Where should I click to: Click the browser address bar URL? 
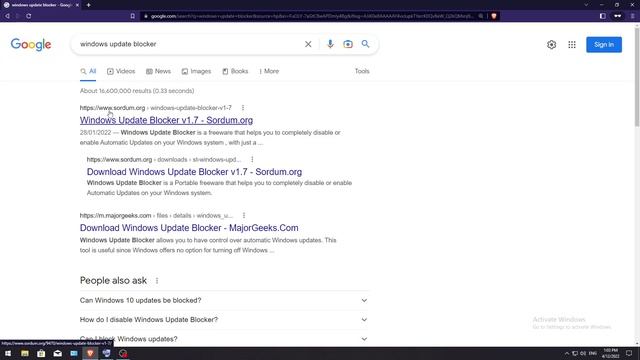pos(312,16)
